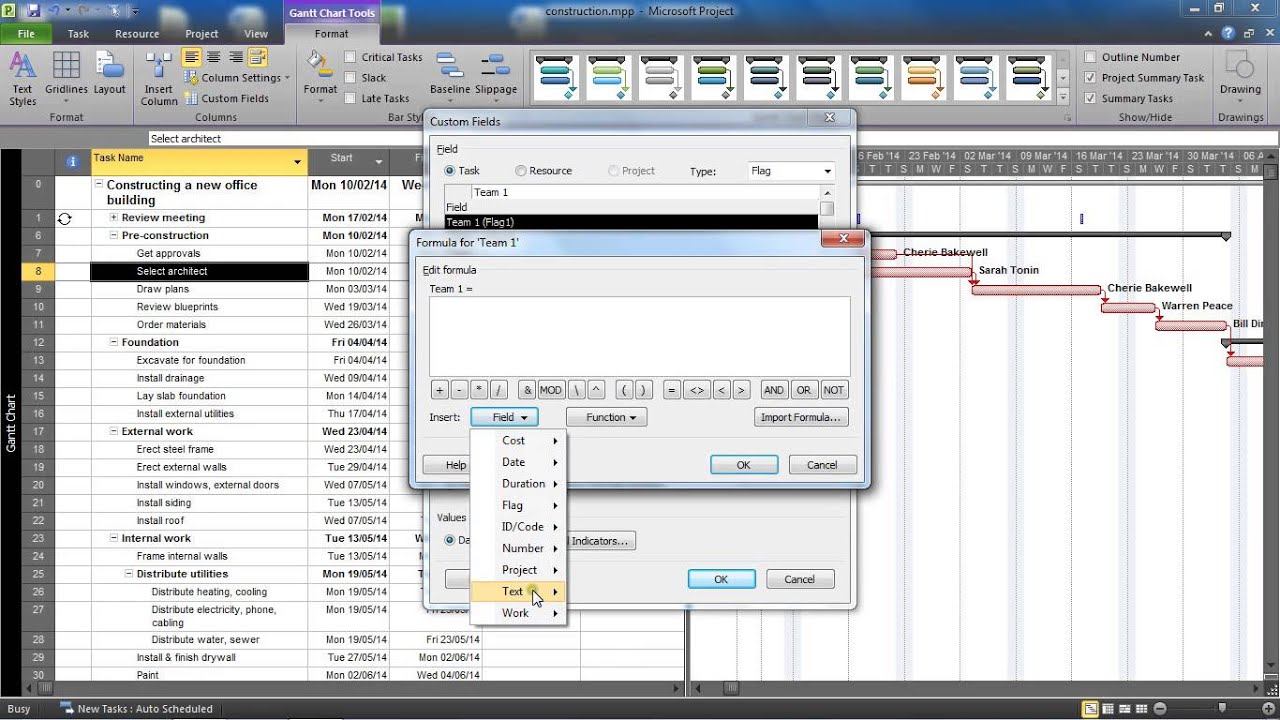Image resolution: width=1280 pixels, height=720 pixels.
Task: Toggle the Critical Tasks checkbox
Action: coord(350,57)
